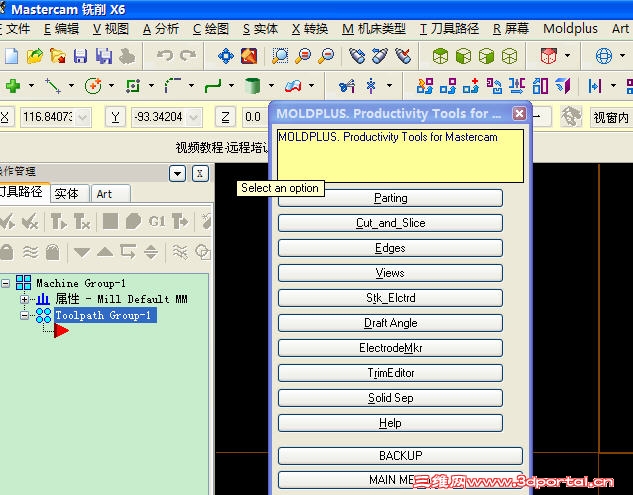633x495 pixels.
Task: Select the rectangle creation icon
Action: (x=133, y=86)
